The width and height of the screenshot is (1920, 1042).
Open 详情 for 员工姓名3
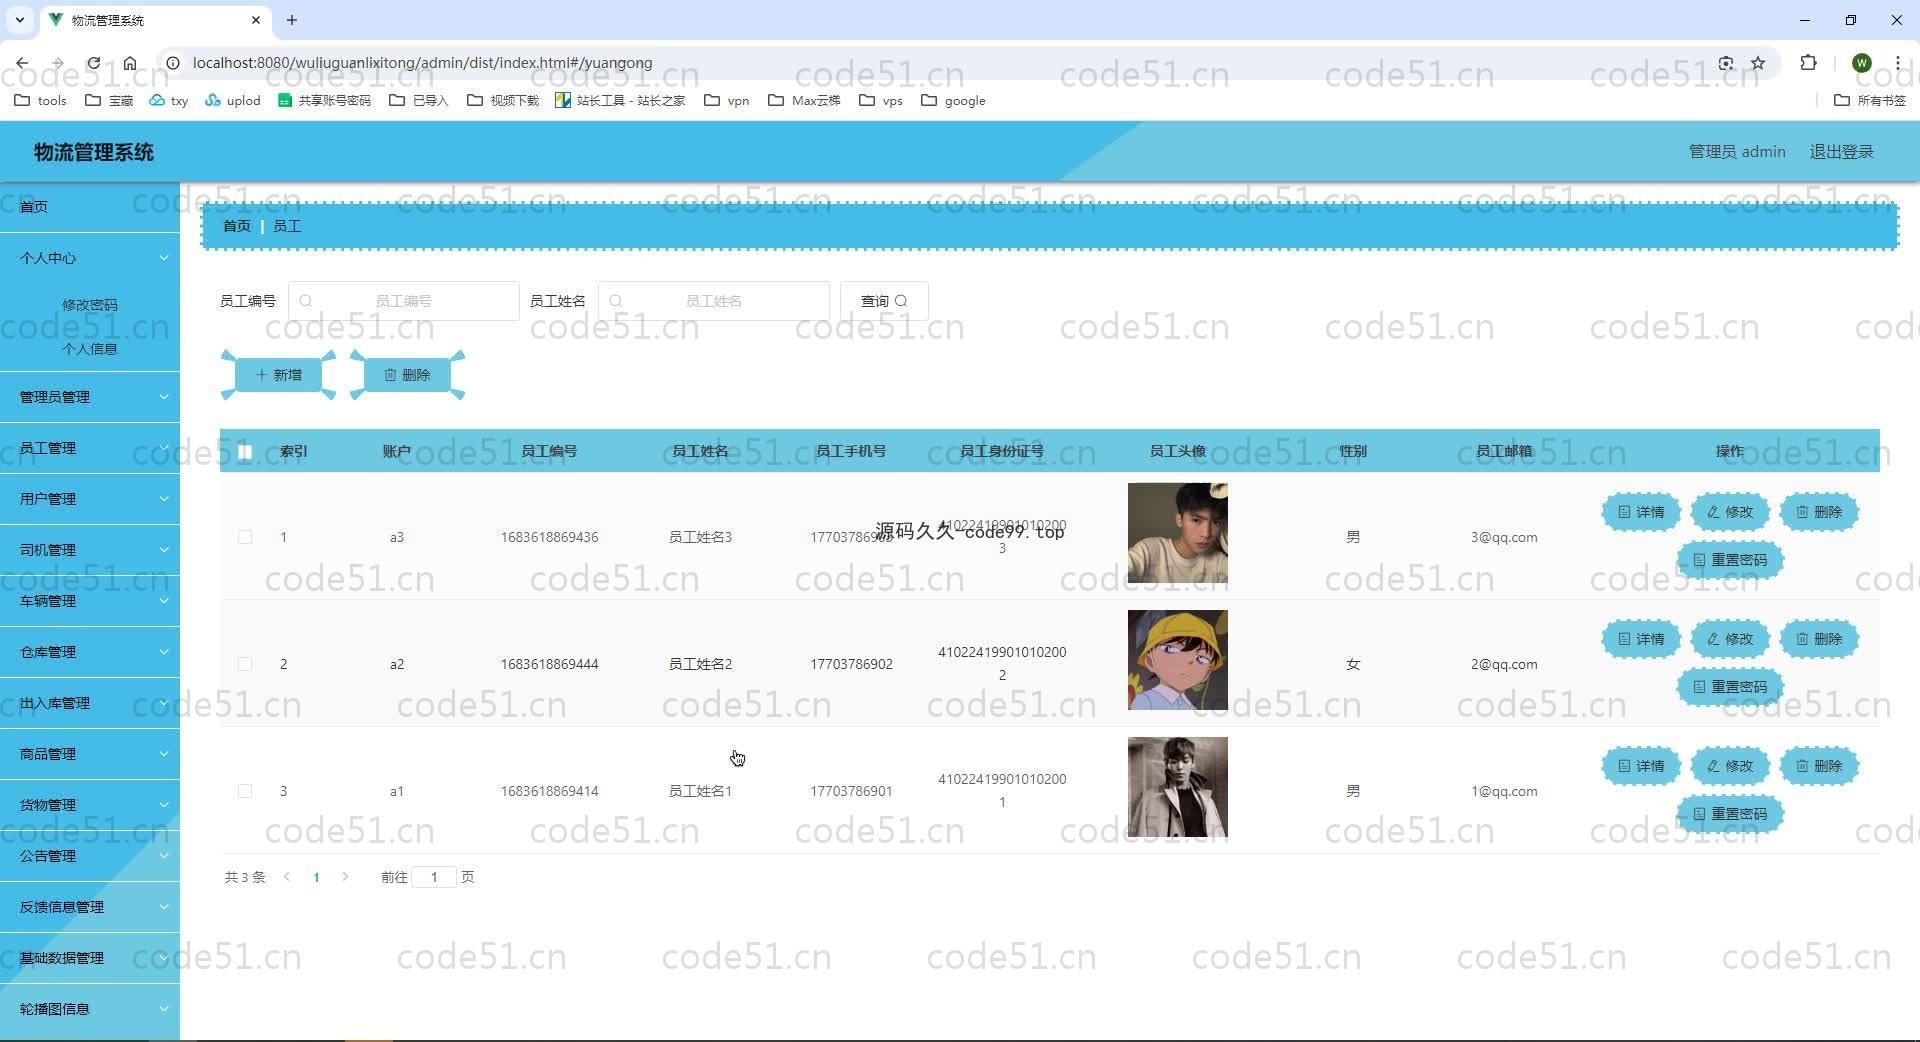click(1641, 512)
